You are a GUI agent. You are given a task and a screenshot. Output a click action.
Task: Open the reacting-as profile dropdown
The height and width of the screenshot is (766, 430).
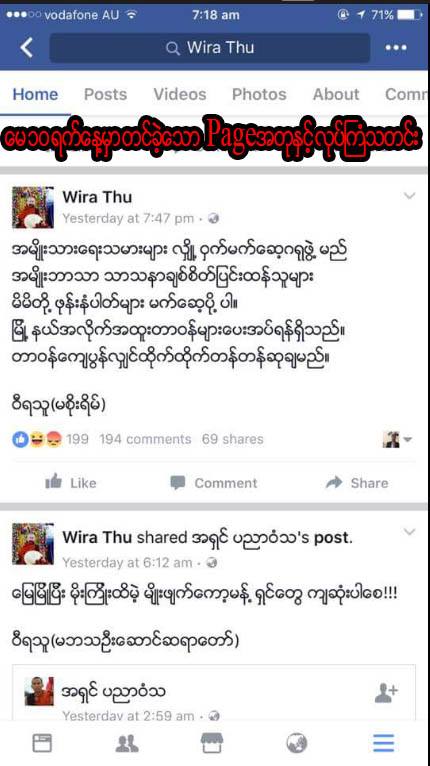397,440
